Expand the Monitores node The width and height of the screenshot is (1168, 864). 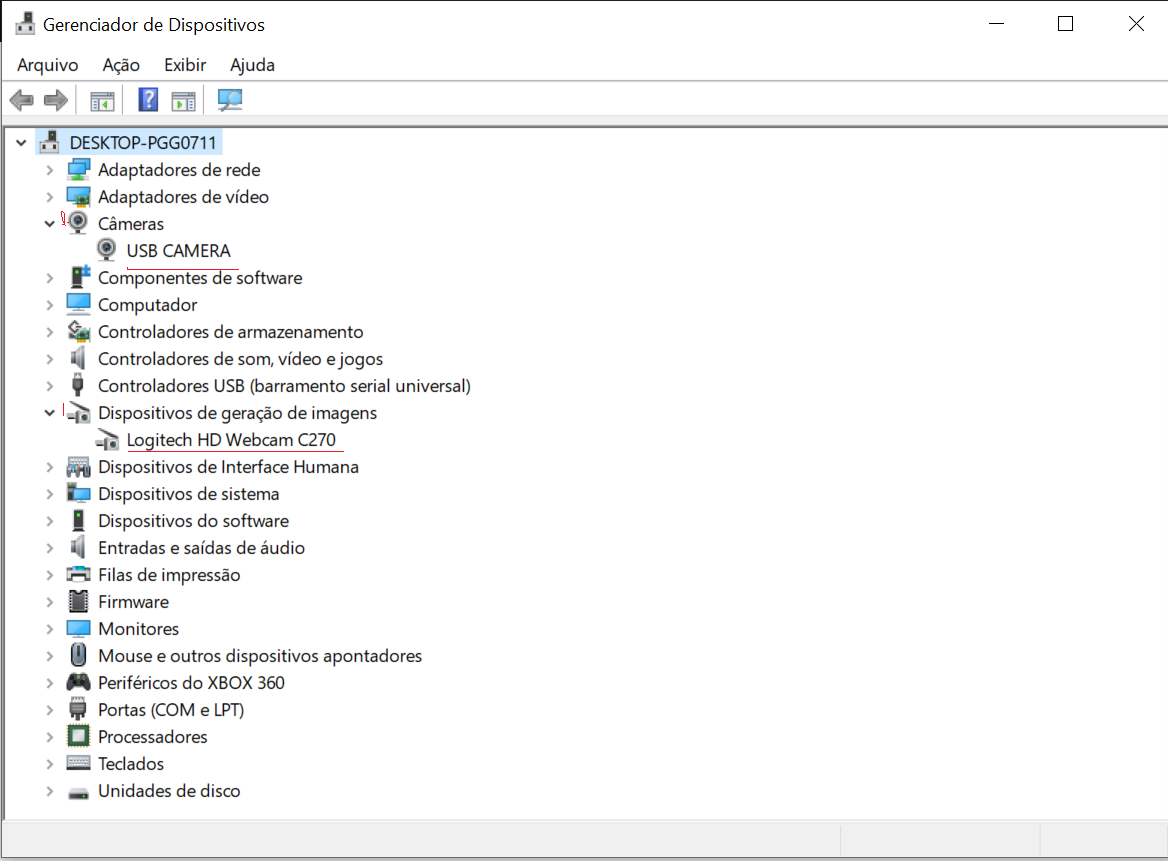click(x=50, y=629)
